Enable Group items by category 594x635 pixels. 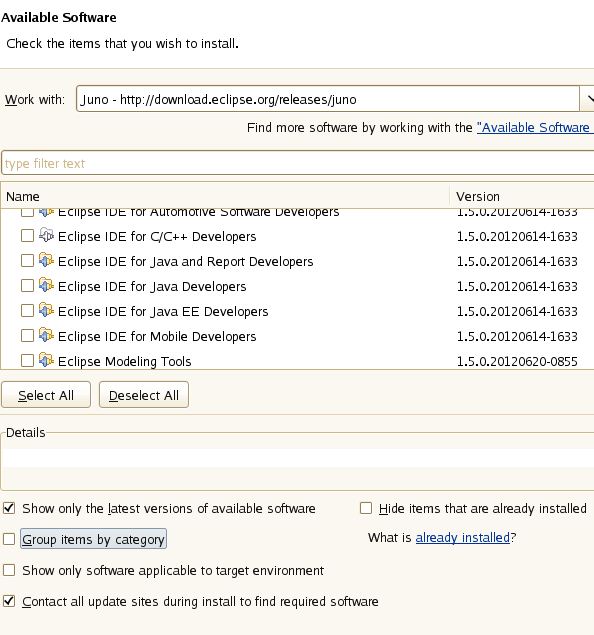tap(9, 539)
